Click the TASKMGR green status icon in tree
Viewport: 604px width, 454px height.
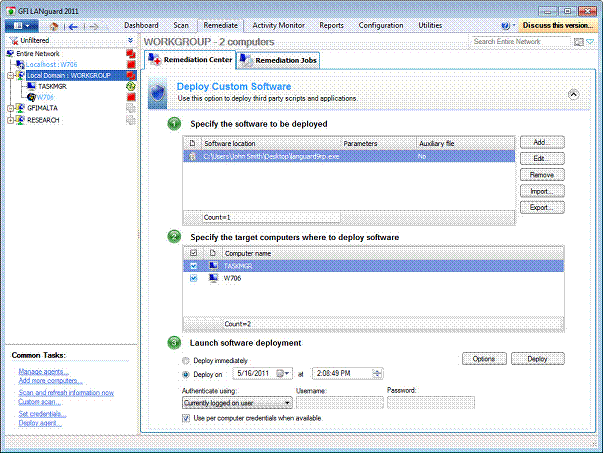coord(131,86)
